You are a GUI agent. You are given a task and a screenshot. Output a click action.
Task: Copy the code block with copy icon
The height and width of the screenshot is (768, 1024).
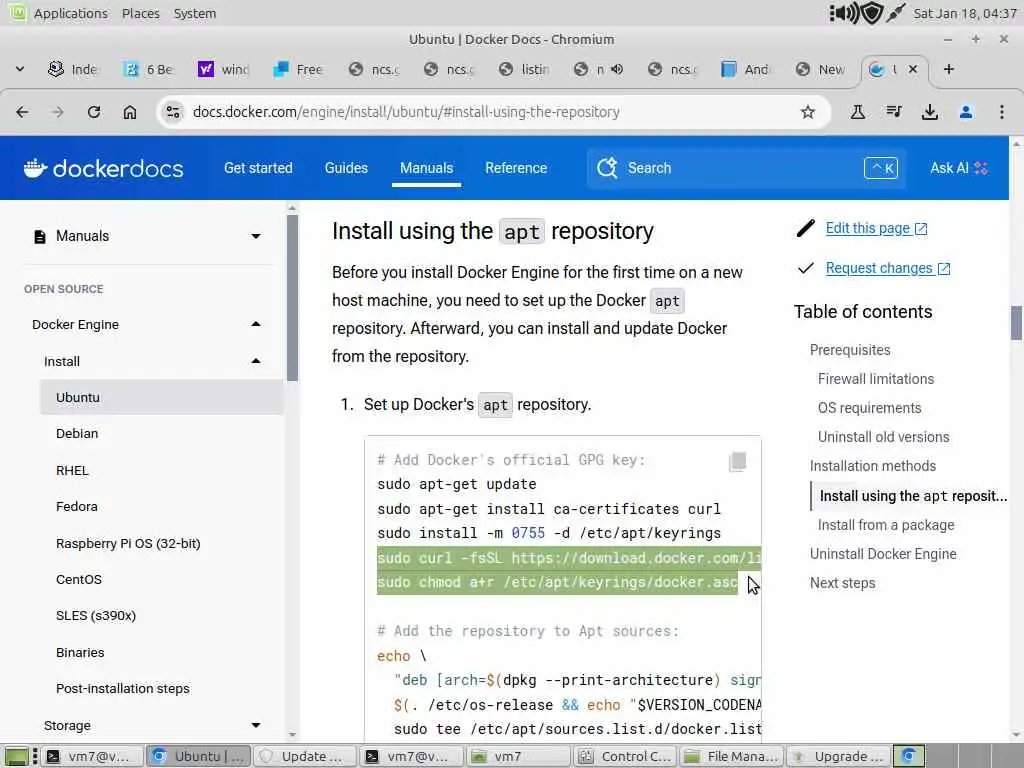738,462
